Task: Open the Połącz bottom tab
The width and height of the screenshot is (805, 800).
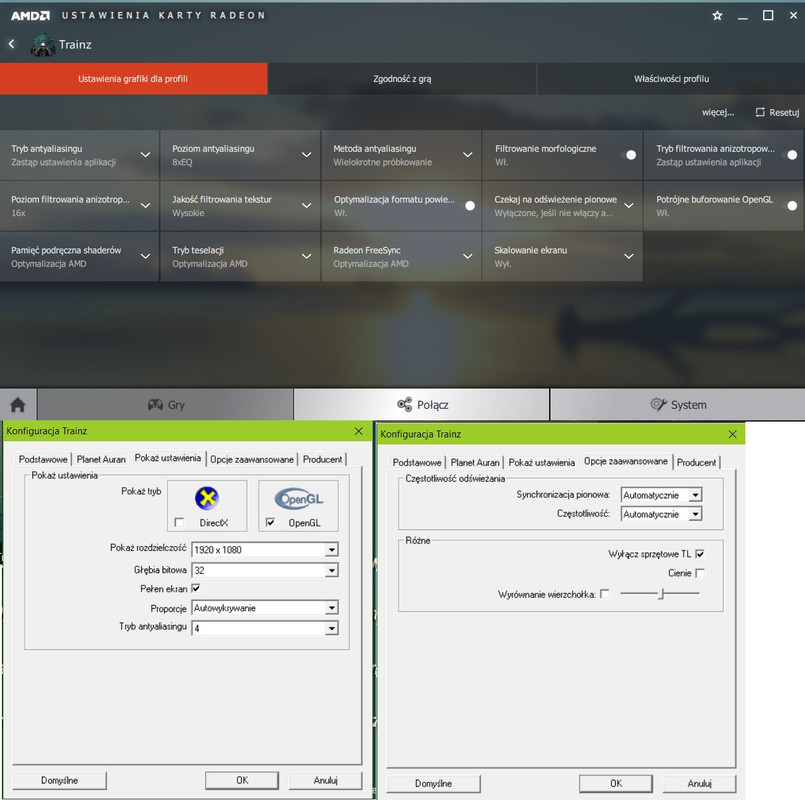Action: pos(421,405)
